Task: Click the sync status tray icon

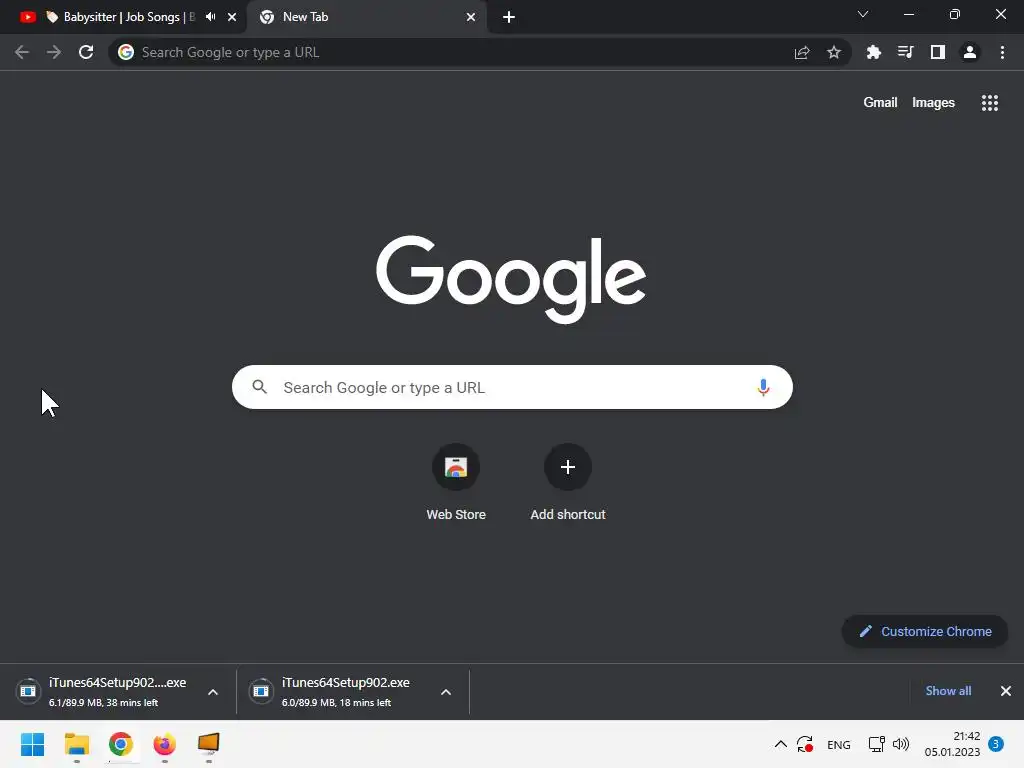Action: (805, 744)
